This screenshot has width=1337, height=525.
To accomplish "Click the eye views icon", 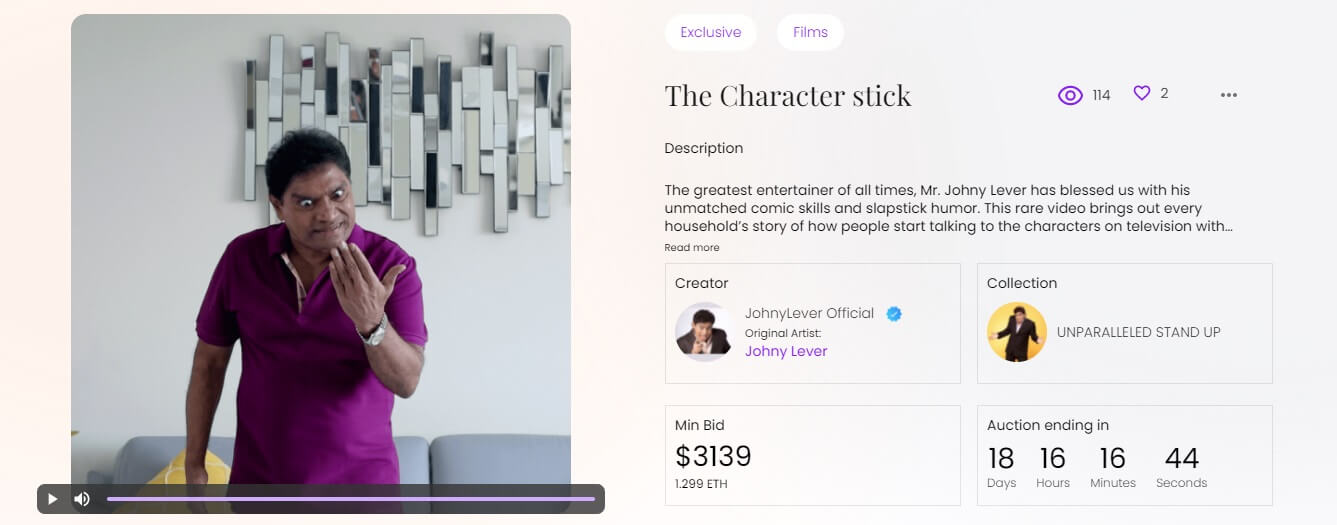I will pyautogui.click(x=1070, y=96).
